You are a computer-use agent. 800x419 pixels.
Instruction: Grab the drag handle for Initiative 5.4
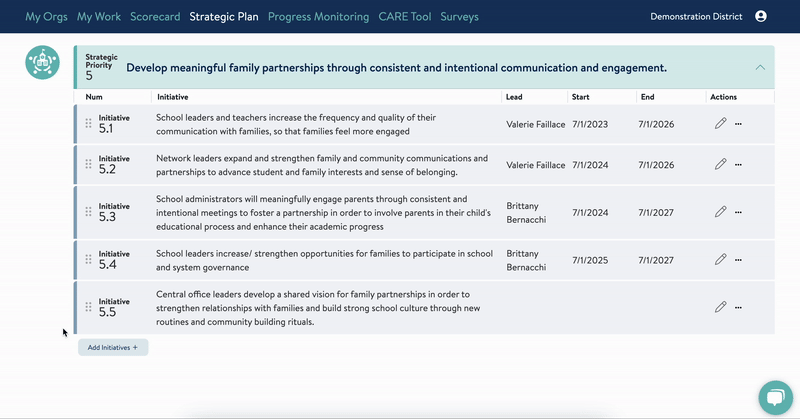[x=88, y=260]
